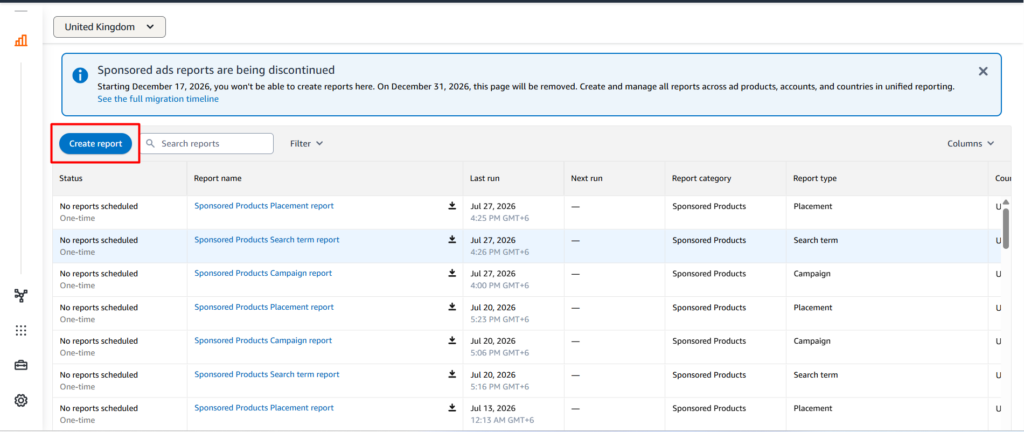The height and width of the screenshot is (432, 1024).
Task: Click the Search reports input field
Action: [208, 144]
